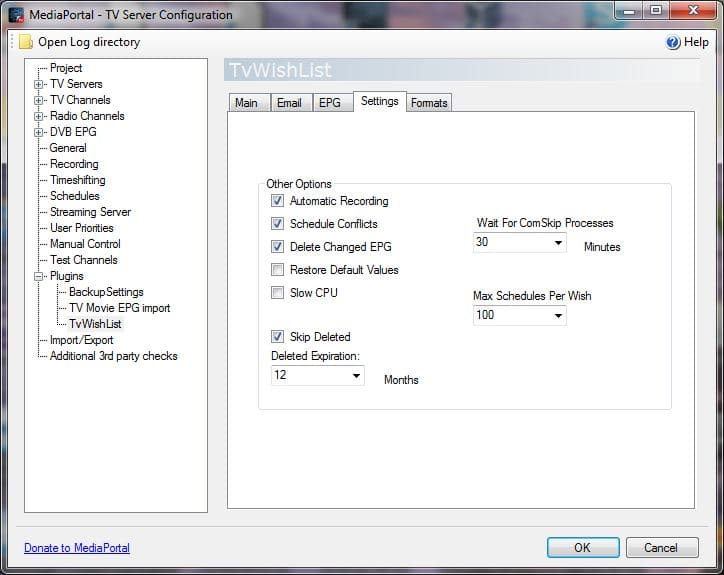The height and width of the screenshot is (575, 724).
Task: Click the Open Log directory label
Action: pos(89,42)
